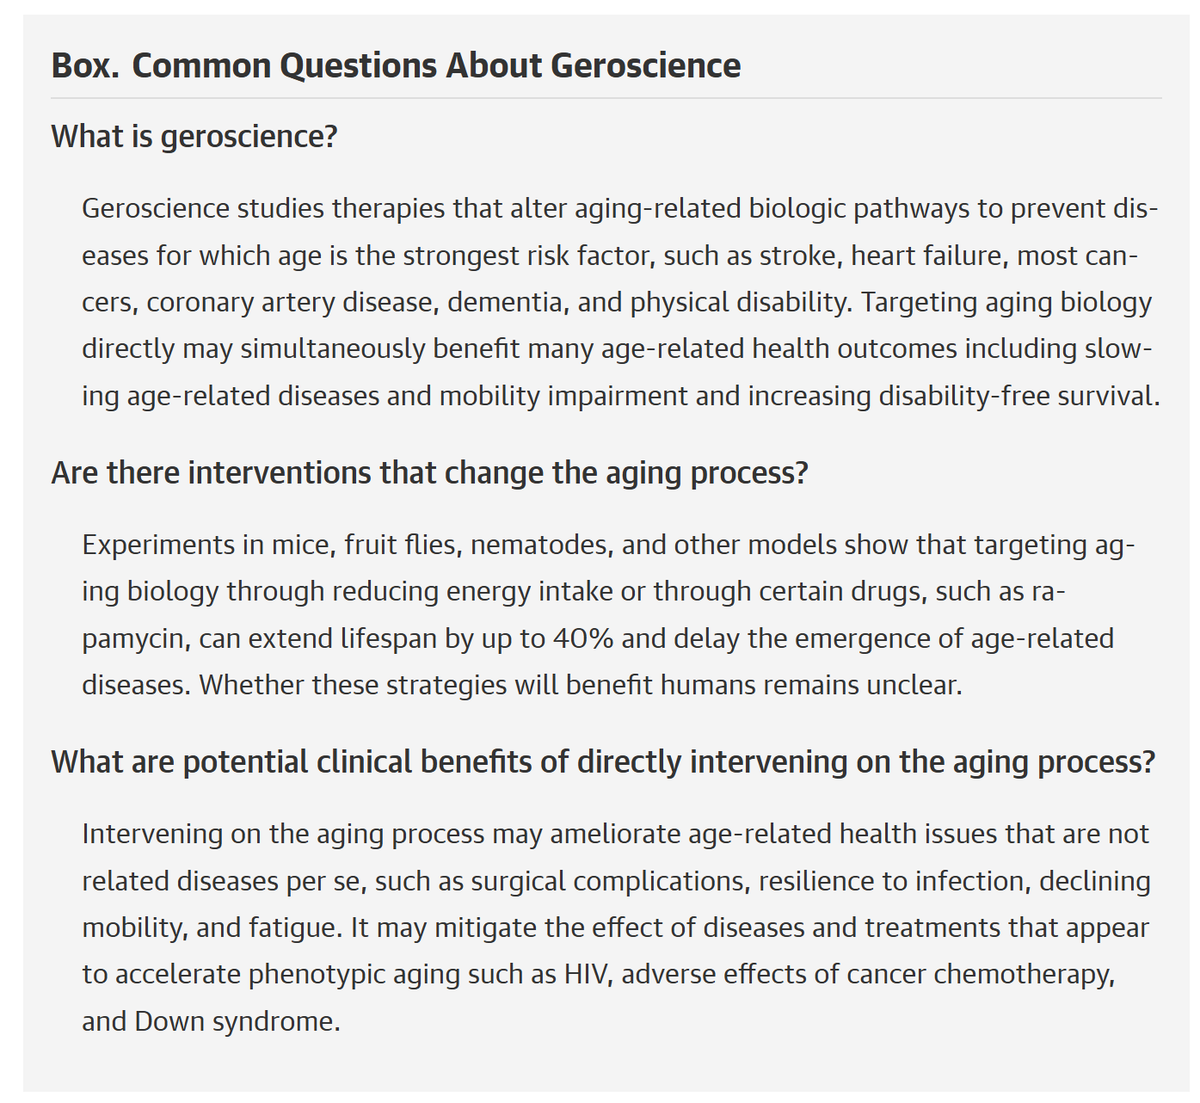Click the phrase "heart failure"
The width and height of the screenshot is (1200, 1103).
[x=929, y=256]
